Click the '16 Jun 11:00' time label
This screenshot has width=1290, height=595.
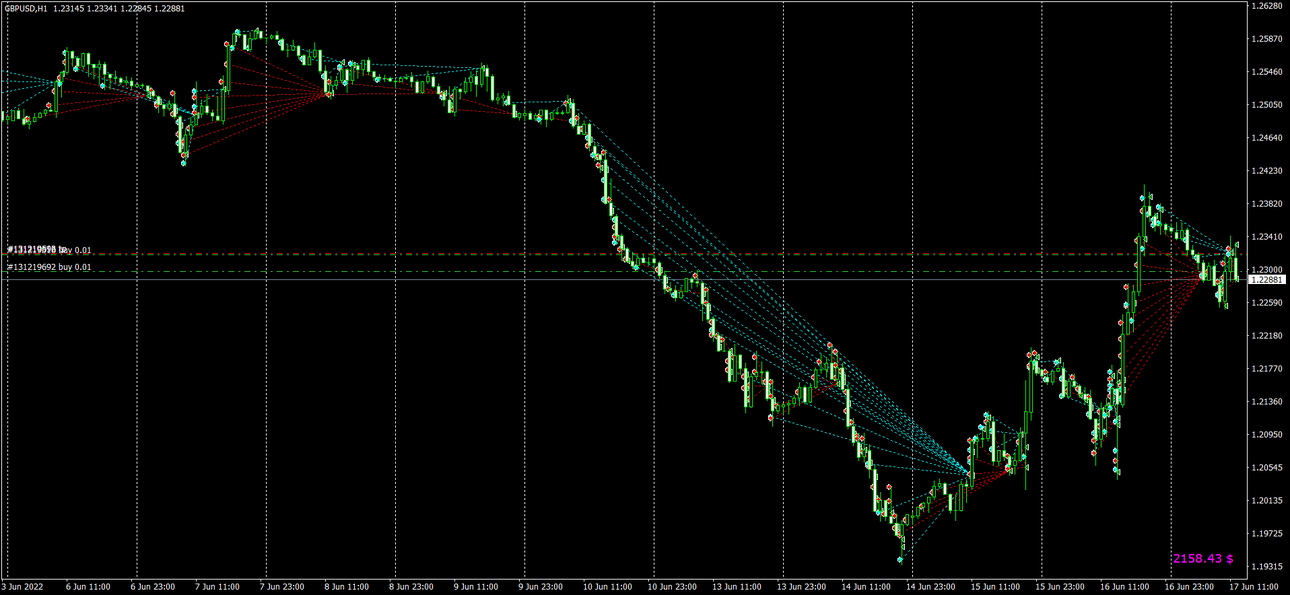click(1123, 587)
